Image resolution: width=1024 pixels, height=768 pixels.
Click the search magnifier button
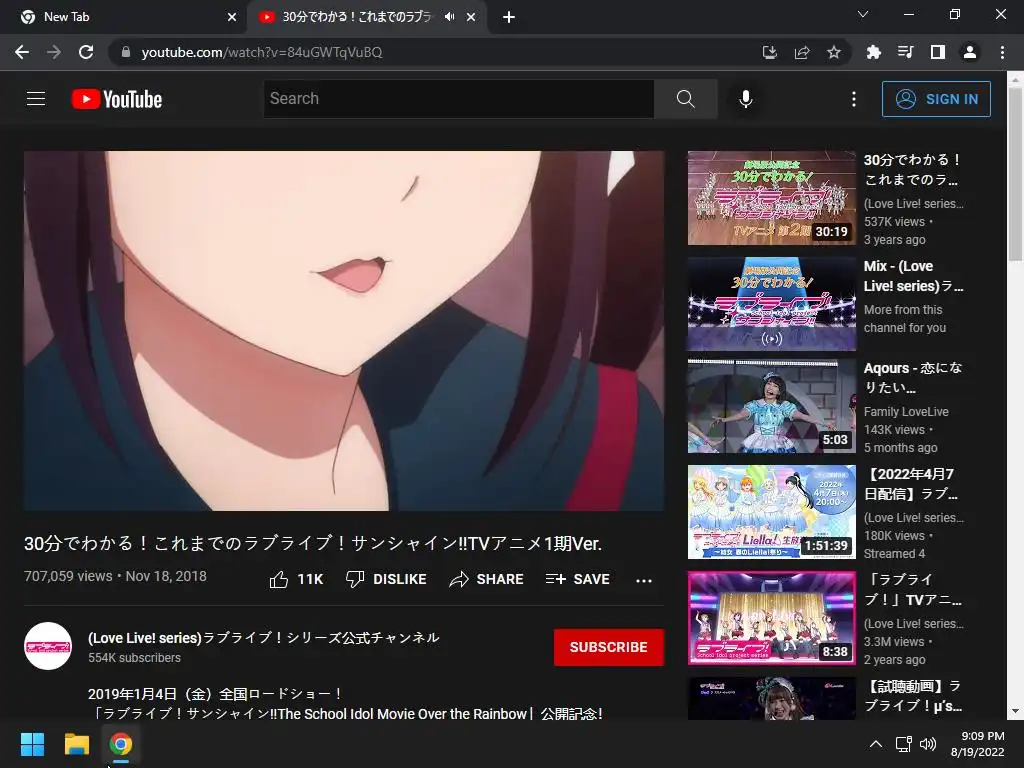click(686, 99)
